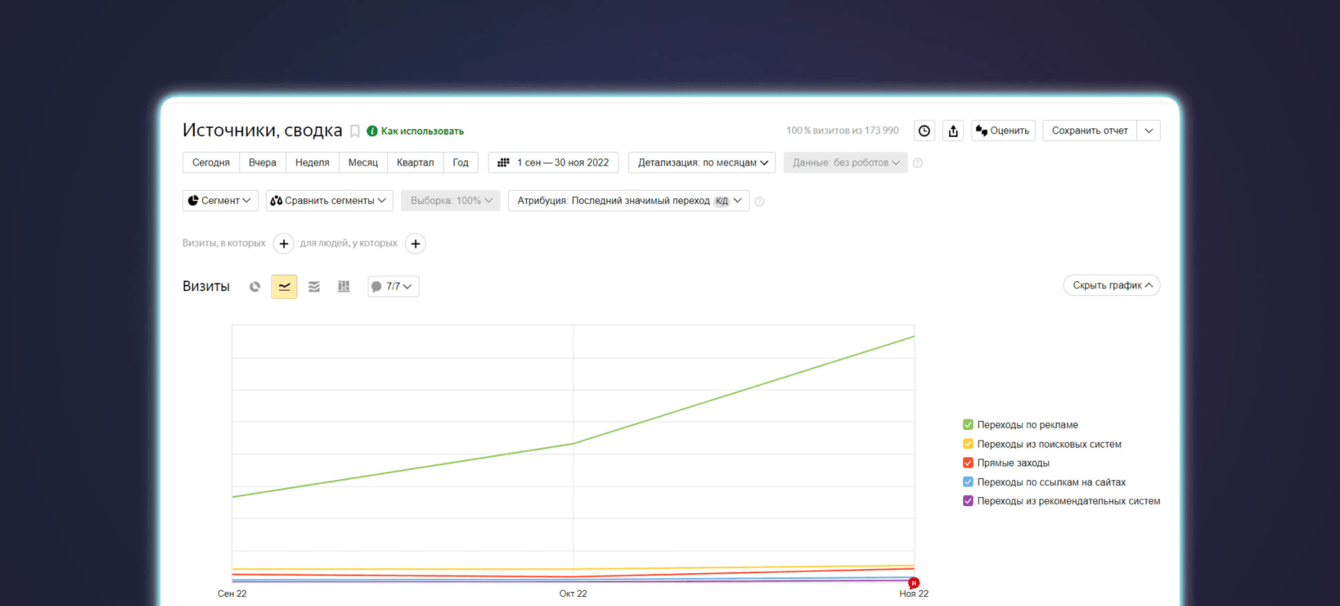
Task: Open the history clock icon
Action: tap(925, 131)
